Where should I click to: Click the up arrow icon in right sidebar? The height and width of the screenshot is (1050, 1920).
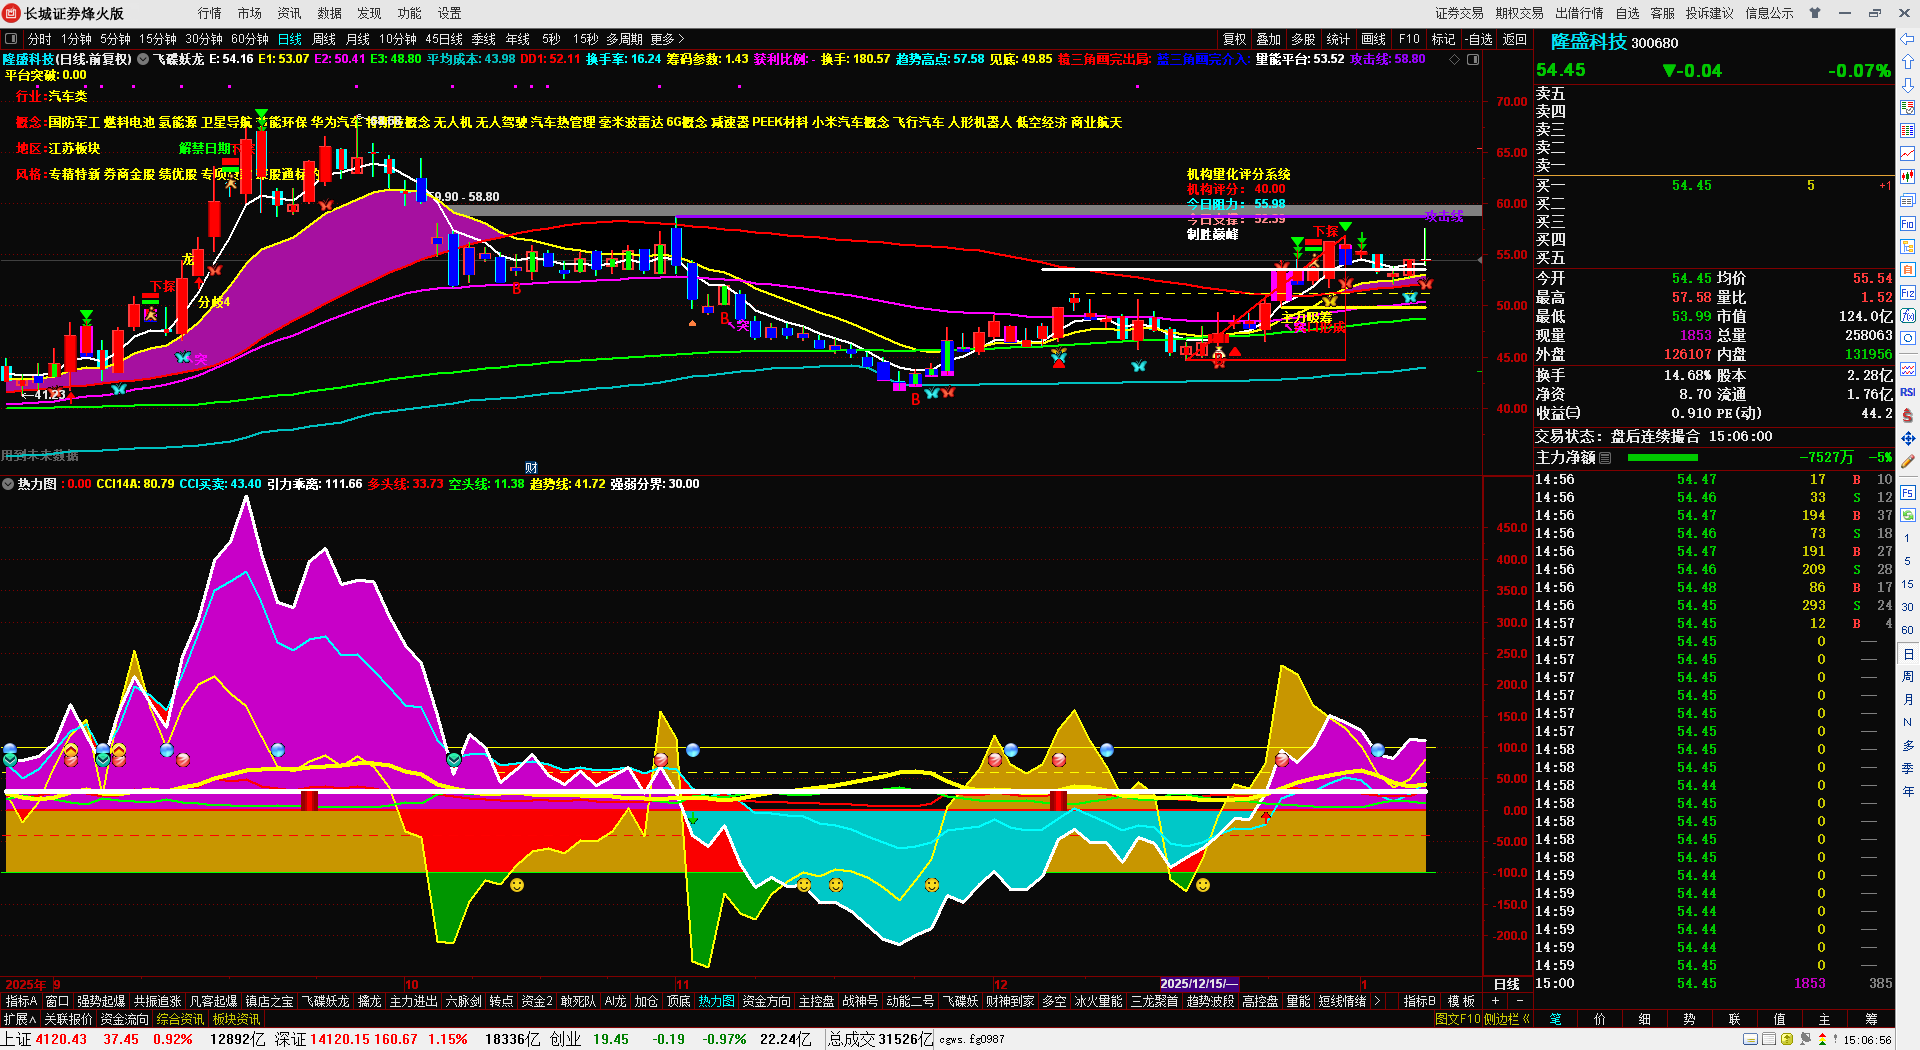1908,62
